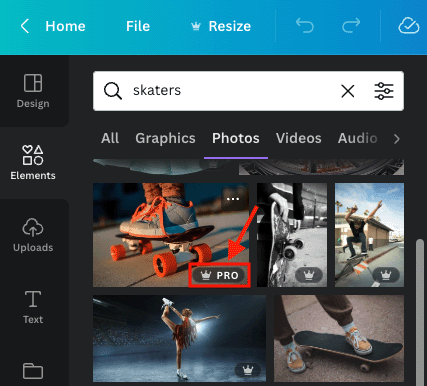Open more options on orange skateboard photo
Image resolution: width=427 pixels, height=386 pixels.
point(233,199)
